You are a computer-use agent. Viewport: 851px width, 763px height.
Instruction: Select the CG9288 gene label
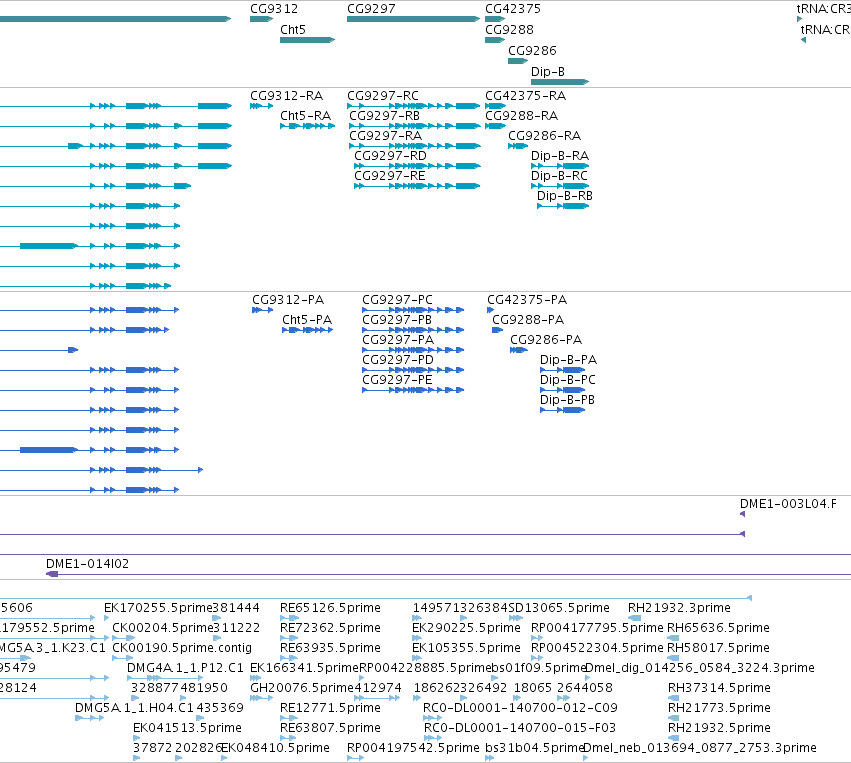[509, 30]
